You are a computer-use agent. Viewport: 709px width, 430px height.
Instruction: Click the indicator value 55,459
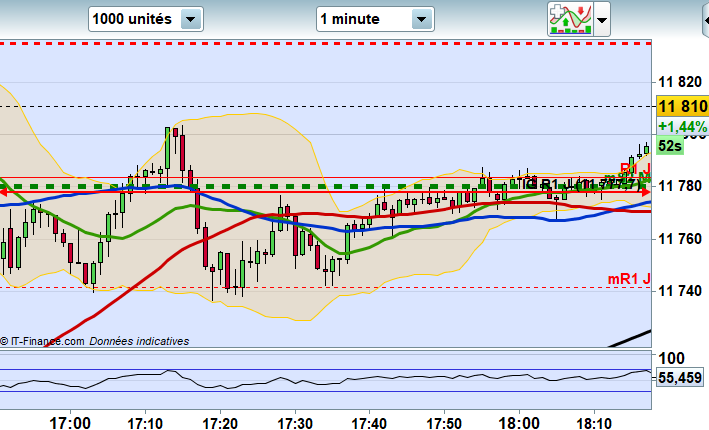(x=680, y=377)
